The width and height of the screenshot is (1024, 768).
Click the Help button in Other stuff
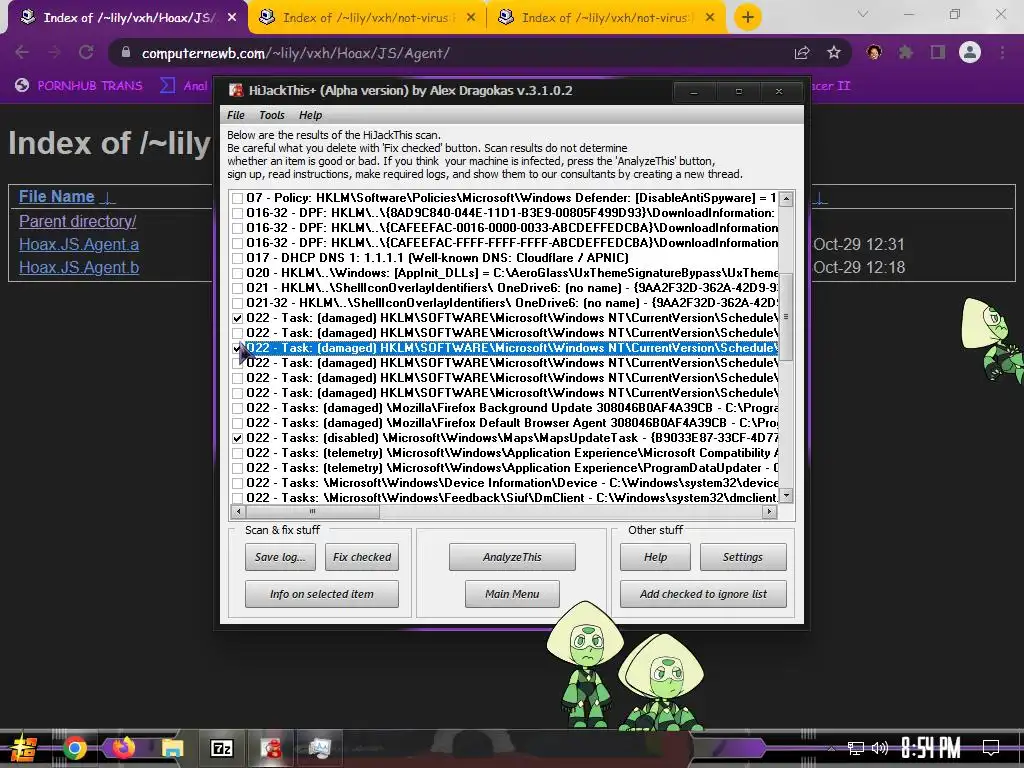point(655,557)
